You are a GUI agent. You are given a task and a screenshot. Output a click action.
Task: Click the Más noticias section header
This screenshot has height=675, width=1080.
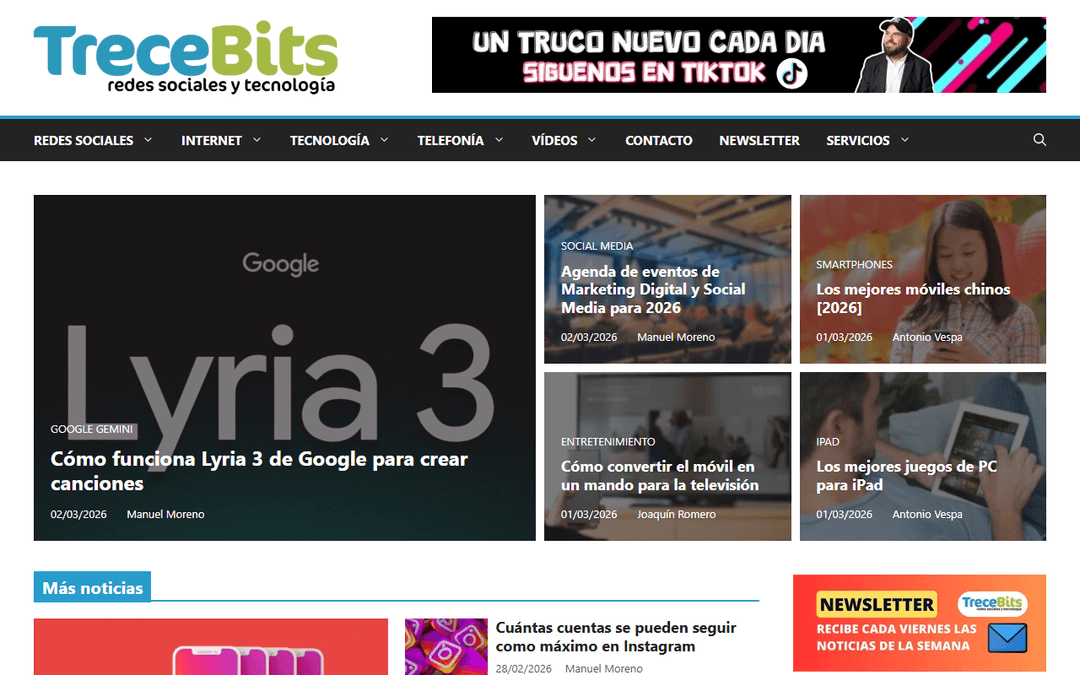pyautogui.click(x=92, y=588)
